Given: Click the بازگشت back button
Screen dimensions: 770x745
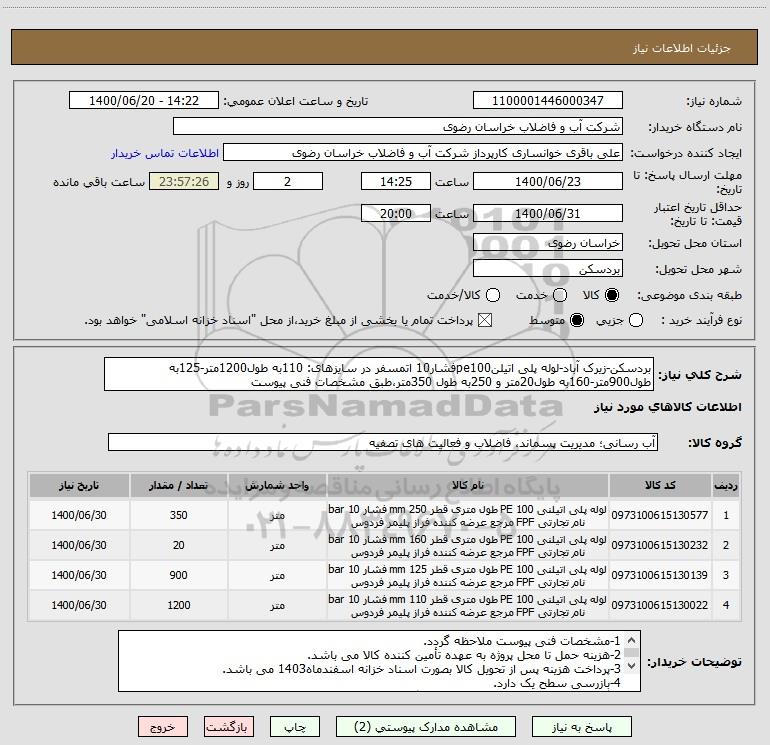Looking at the screenshot, I should [229, 727].
